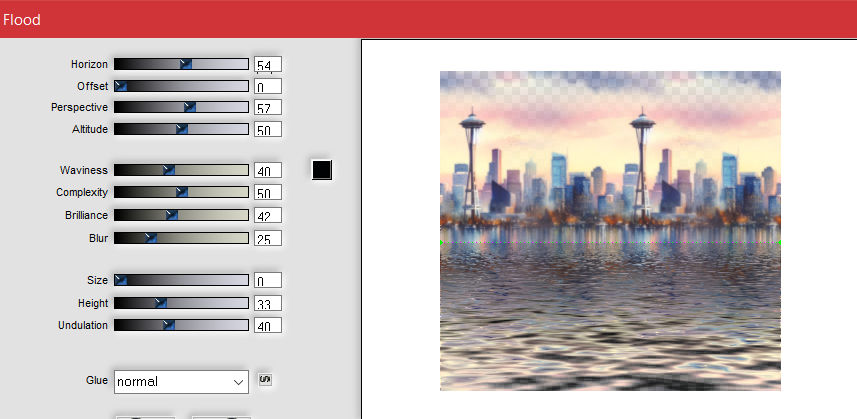857x419 pixels.
Task: Click the Brilliance value field showing 42
Action: [x=268, y=215]
